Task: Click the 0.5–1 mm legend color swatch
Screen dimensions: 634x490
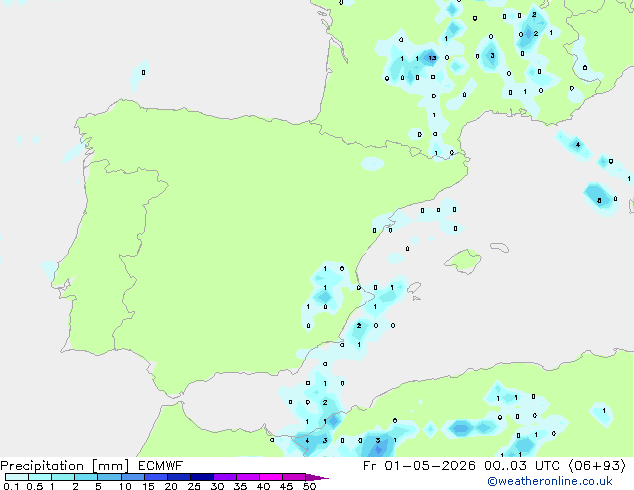Action: tap(40, 477)
